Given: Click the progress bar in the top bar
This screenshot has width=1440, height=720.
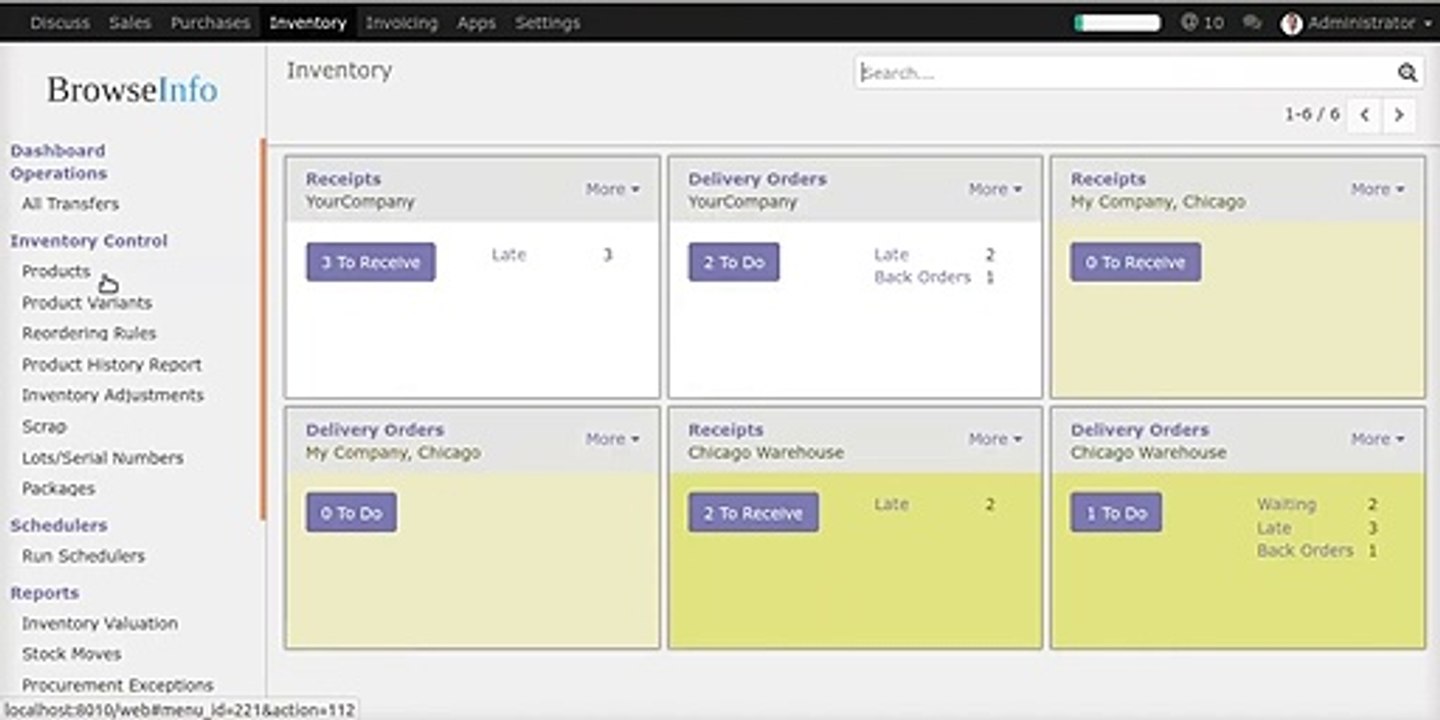Looking at the screenshot, I should [1117, 22].
